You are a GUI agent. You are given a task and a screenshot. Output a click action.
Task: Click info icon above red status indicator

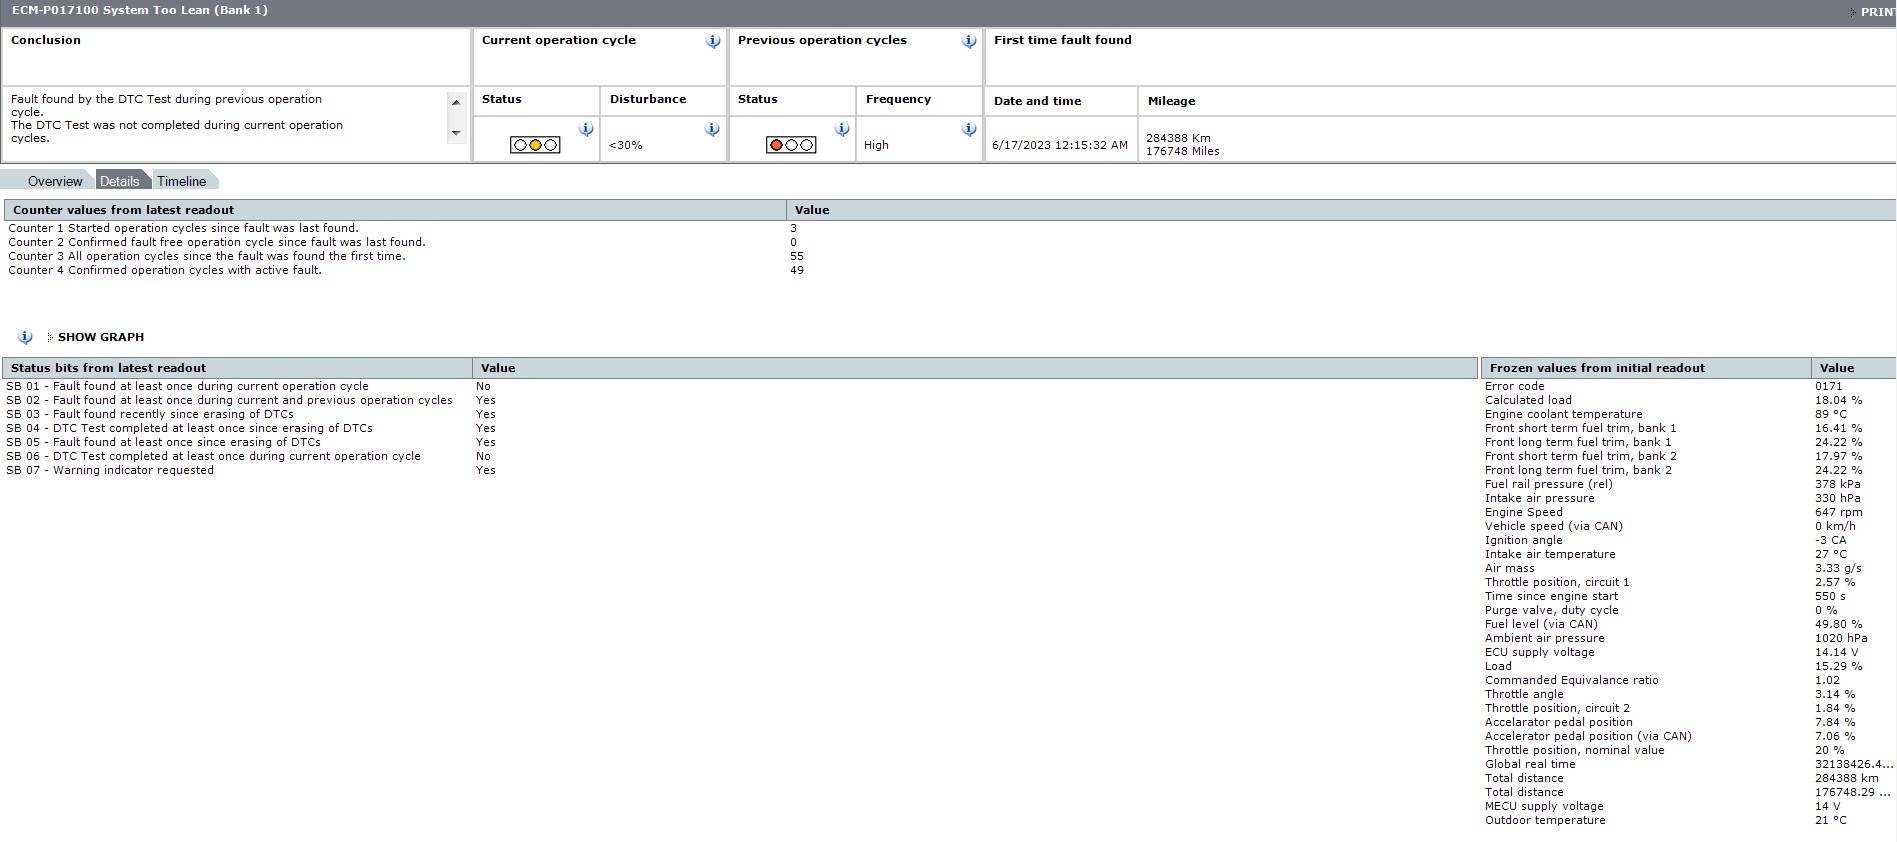point(842,129)
